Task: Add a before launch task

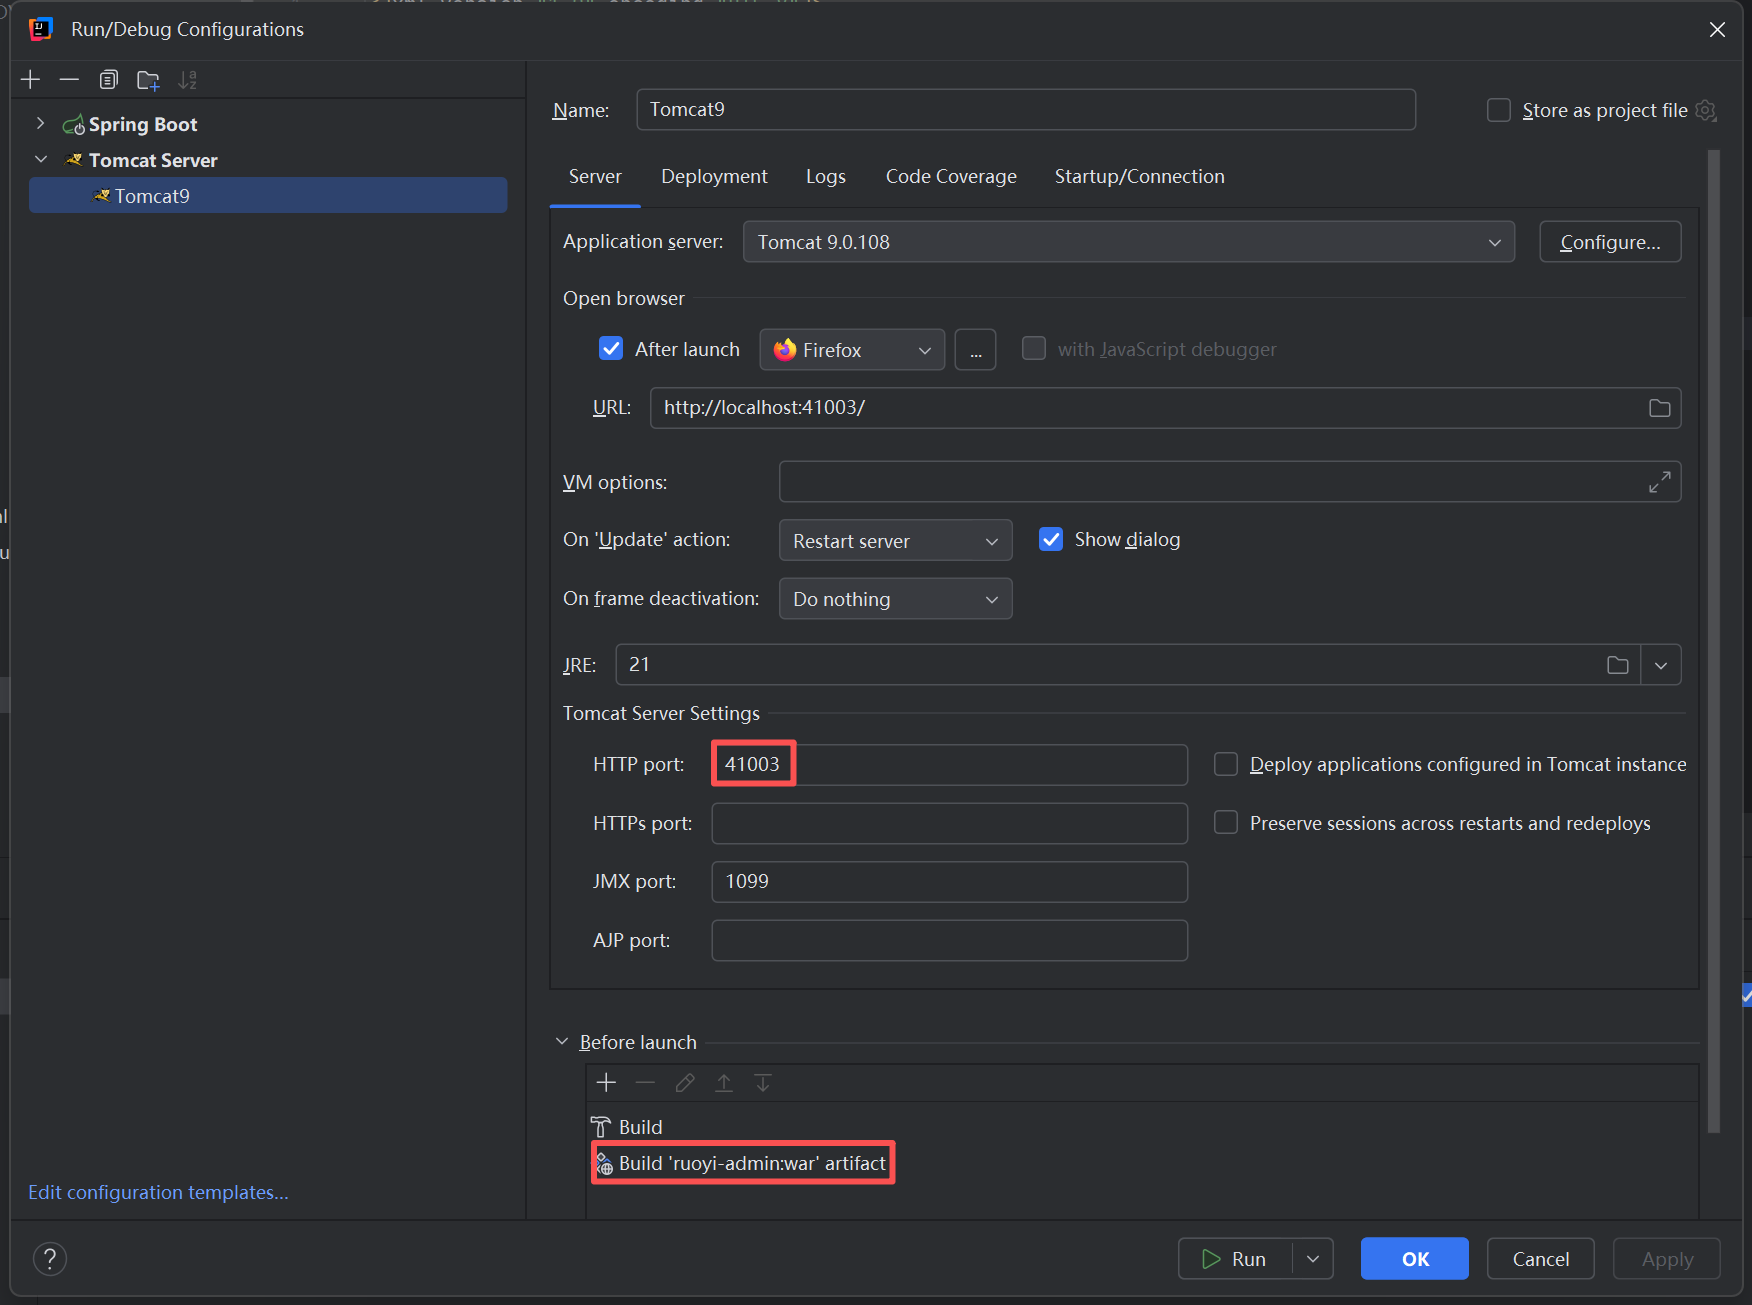Action: coord(606,1083)
